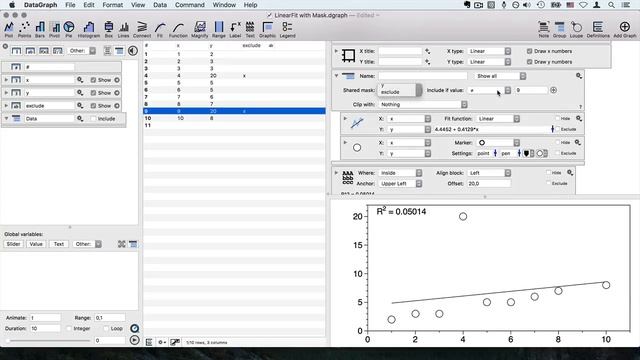Click the Slider global variable button
The width and height of the screenshot is (640, 360).
tap(13, 244)
